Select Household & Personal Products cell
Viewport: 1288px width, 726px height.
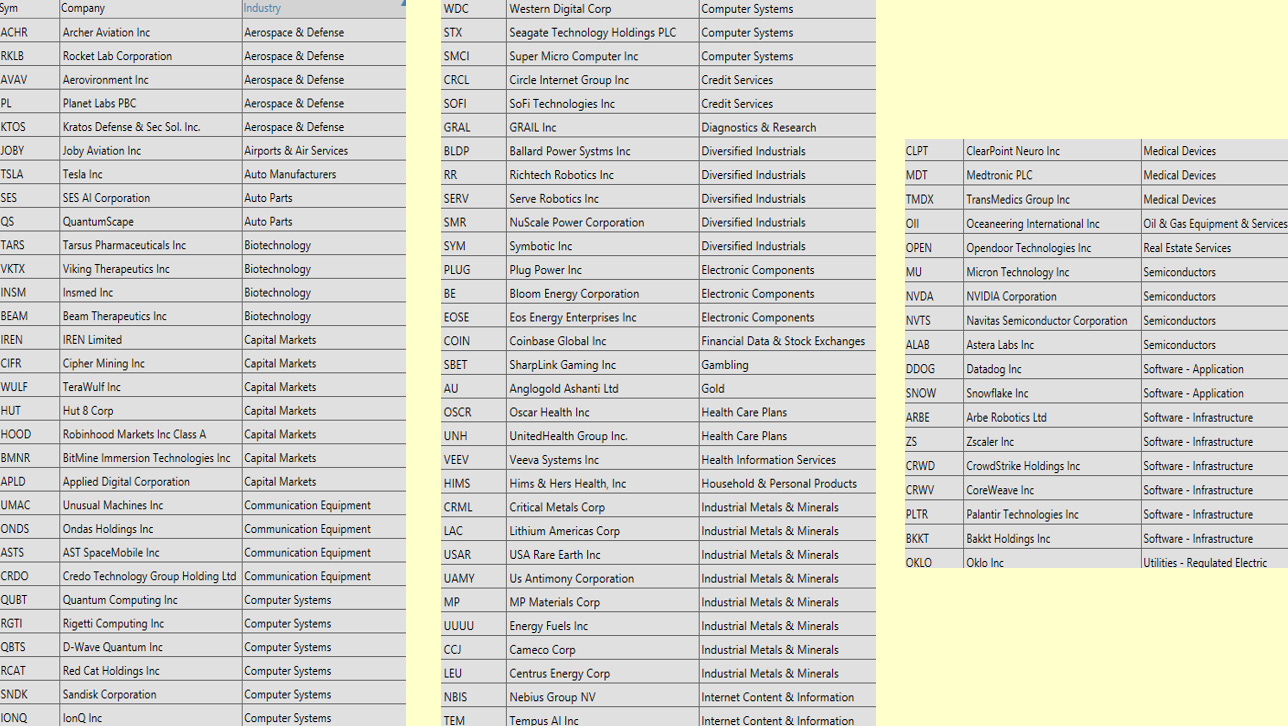pyautogui.click(x=787, y=483)
